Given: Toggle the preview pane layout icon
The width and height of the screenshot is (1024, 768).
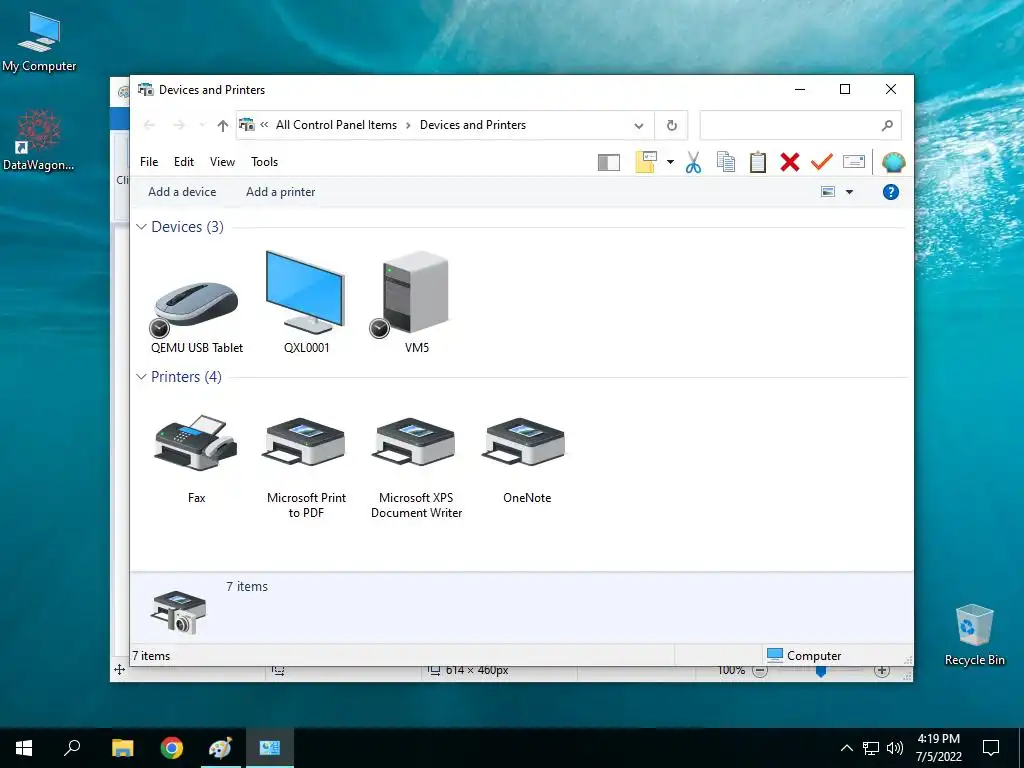Looking at the screenshot, I should pyautogui.click(x=609, y=162).
